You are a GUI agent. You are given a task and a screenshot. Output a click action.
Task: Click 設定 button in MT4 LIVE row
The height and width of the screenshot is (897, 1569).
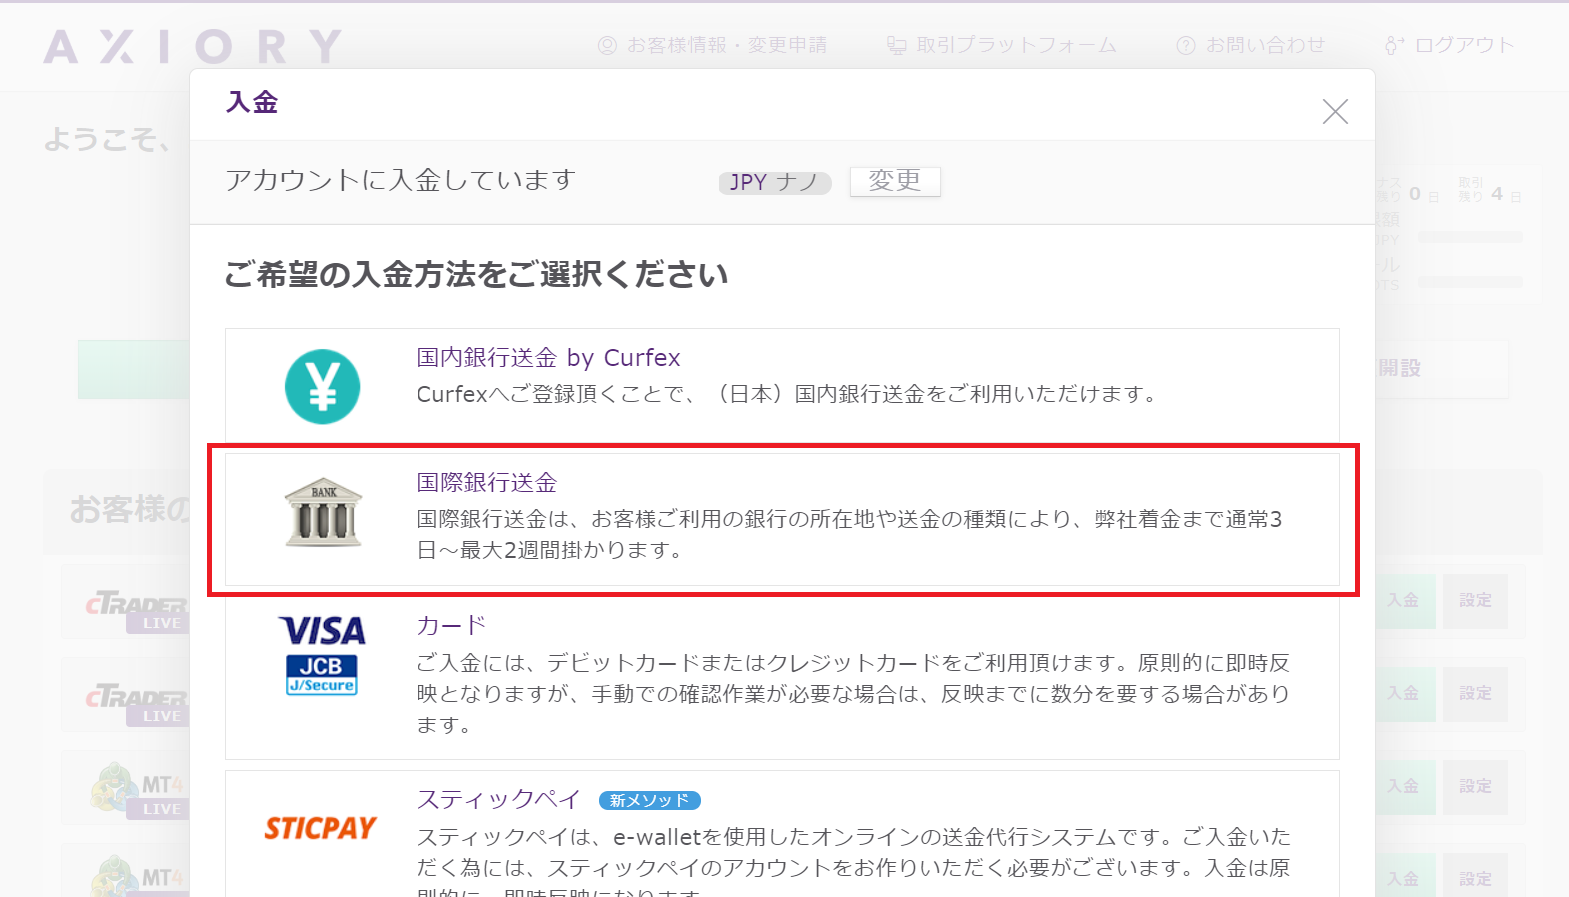click(x=1475, y=786)
